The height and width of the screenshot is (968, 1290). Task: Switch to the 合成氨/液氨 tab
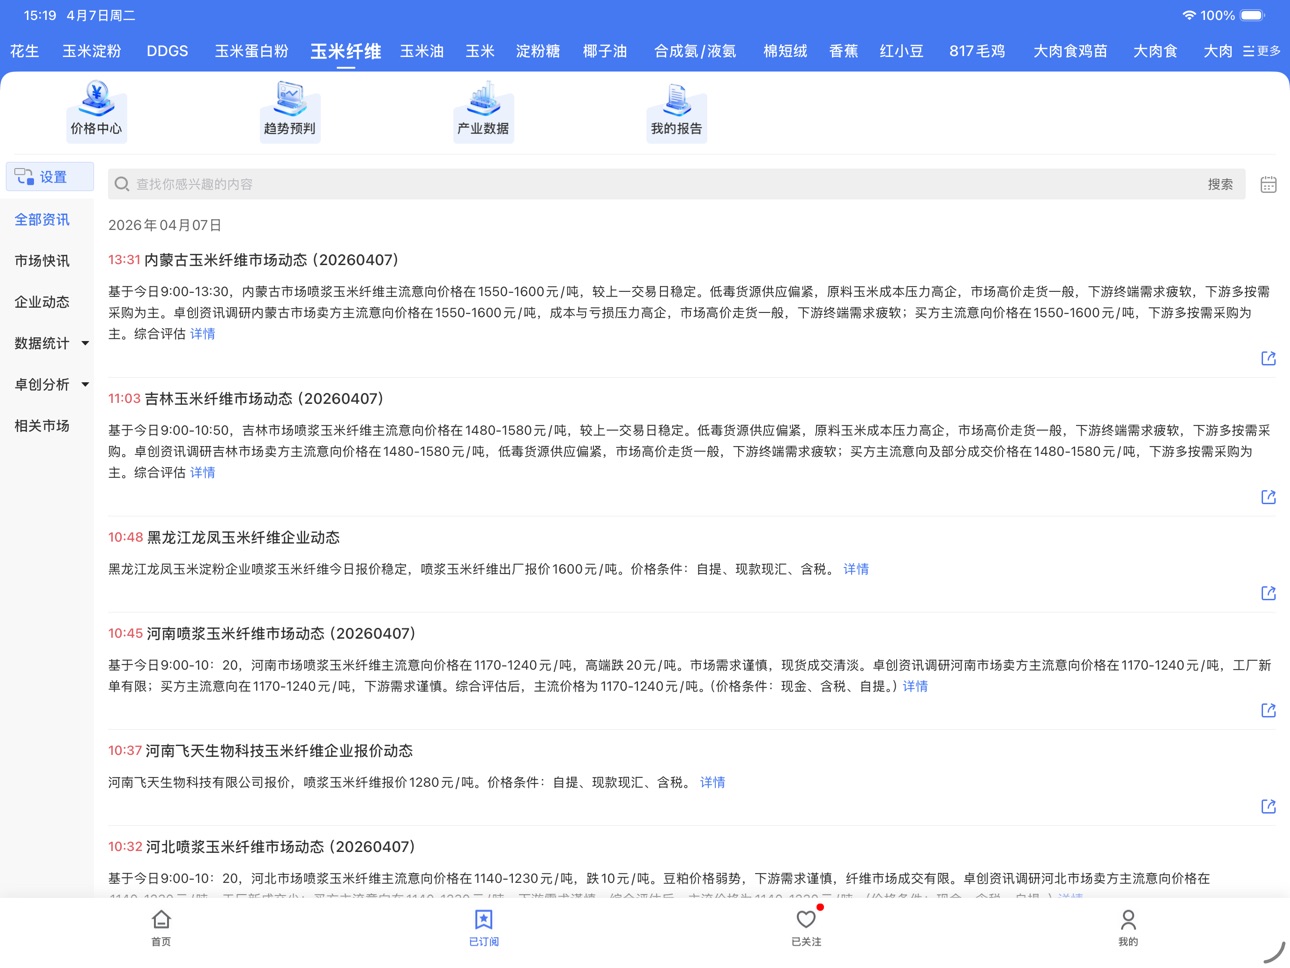(x=695, y=51)
